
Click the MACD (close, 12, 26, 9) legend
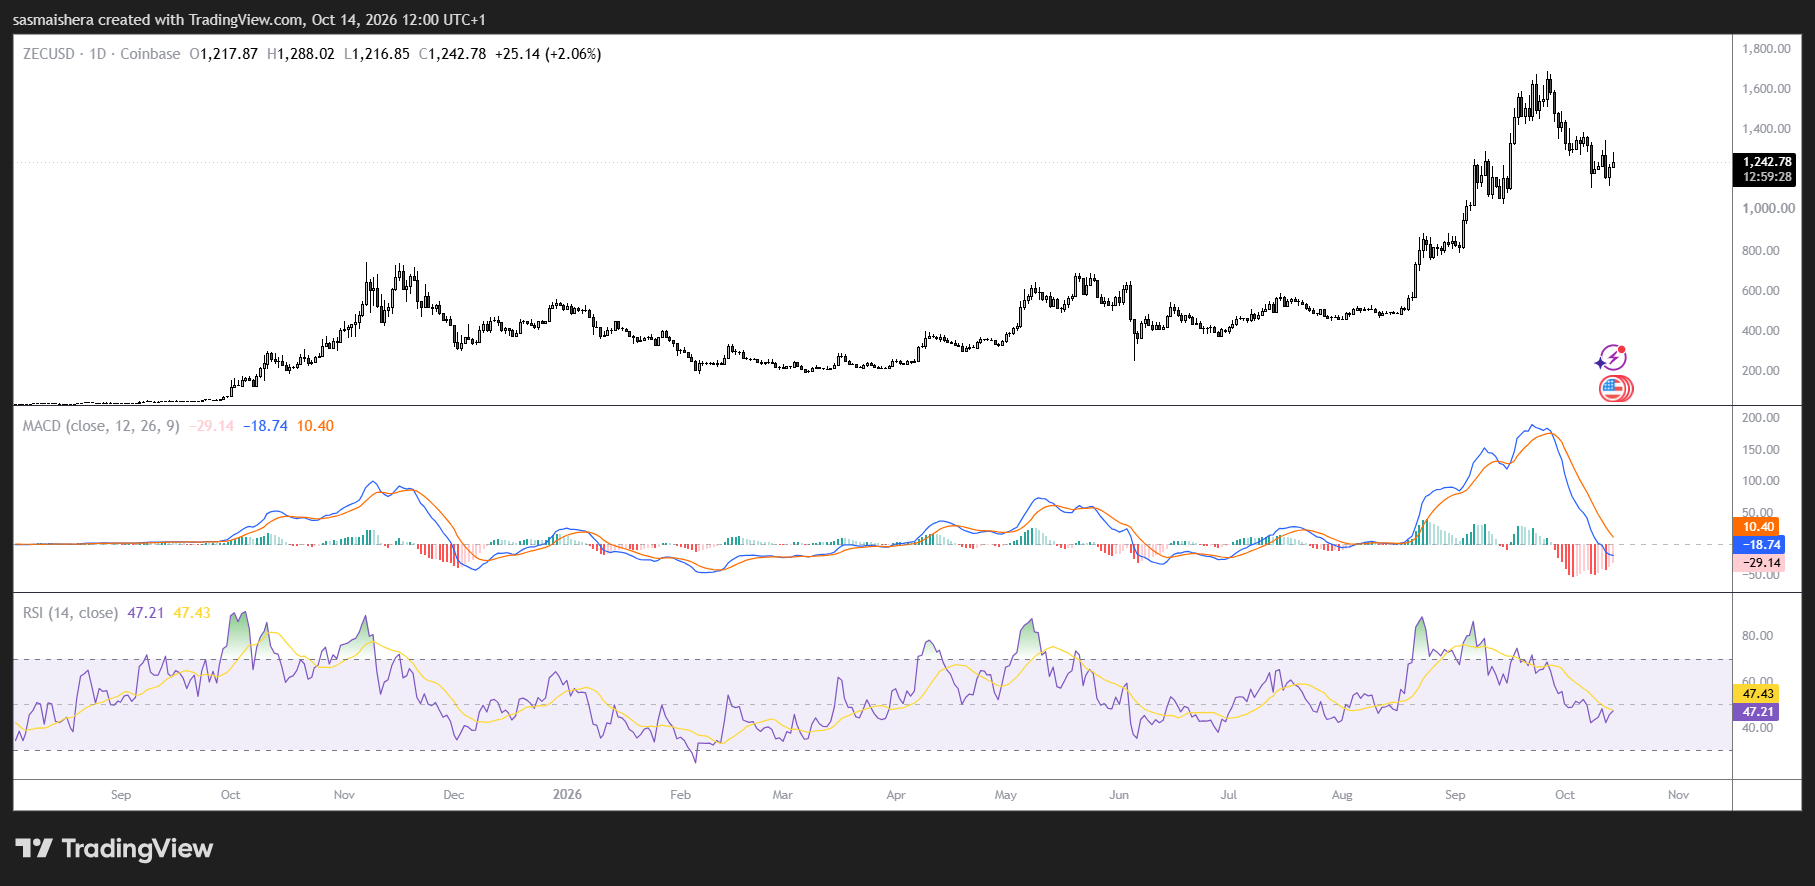point(101,426)
